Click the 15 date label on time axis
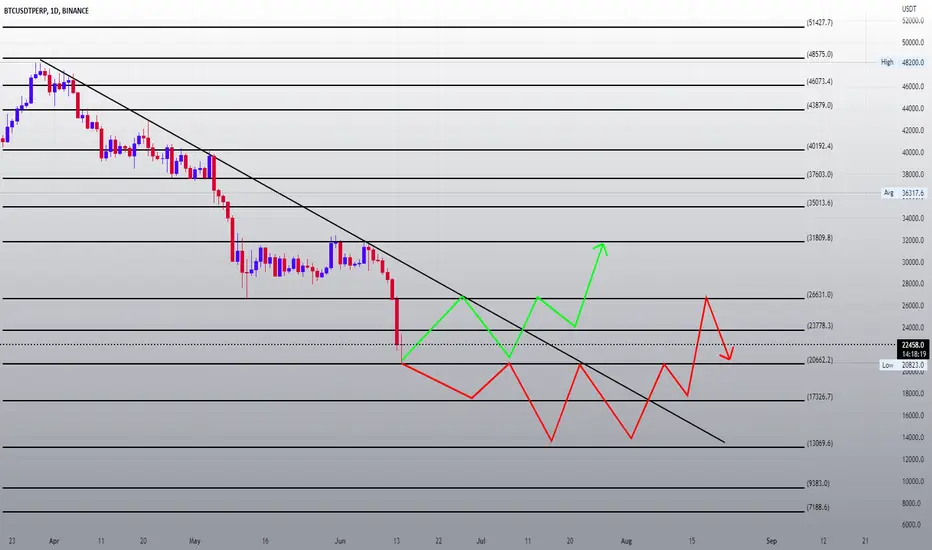Viewport: 932px width, 550px height. pos(692,541)
